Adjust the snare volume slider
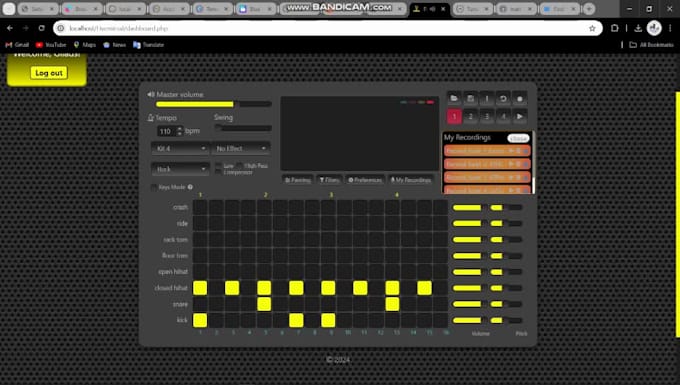680x385 pixels. pyautogui.click(x=470, y=304)
